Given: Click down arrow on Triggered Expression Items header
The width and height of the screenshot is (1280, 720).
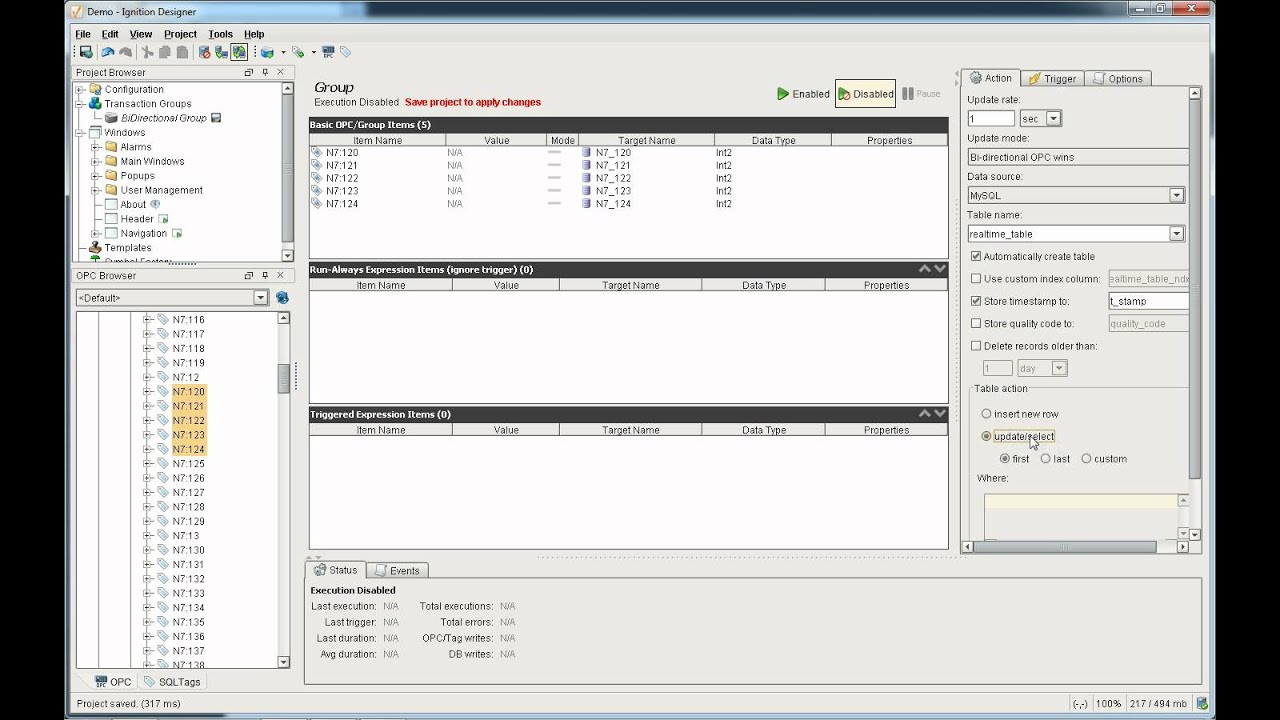Looking at the screenshot, I should [939, 414].
